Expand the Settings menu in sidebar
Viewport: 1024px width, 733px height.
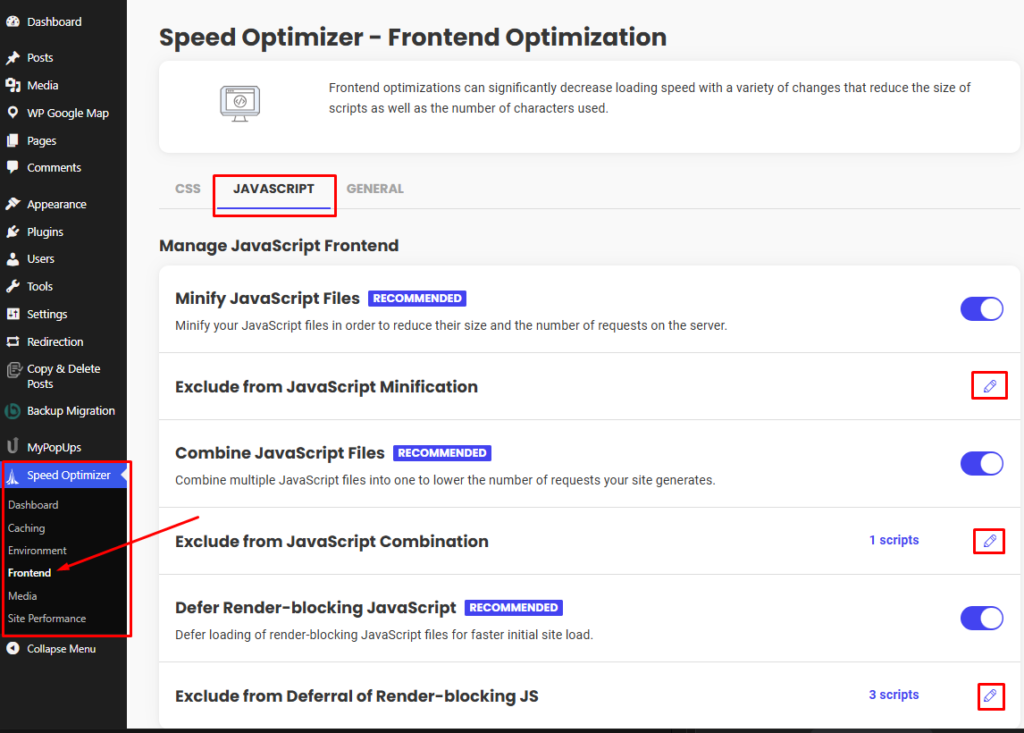coord(47,314)
